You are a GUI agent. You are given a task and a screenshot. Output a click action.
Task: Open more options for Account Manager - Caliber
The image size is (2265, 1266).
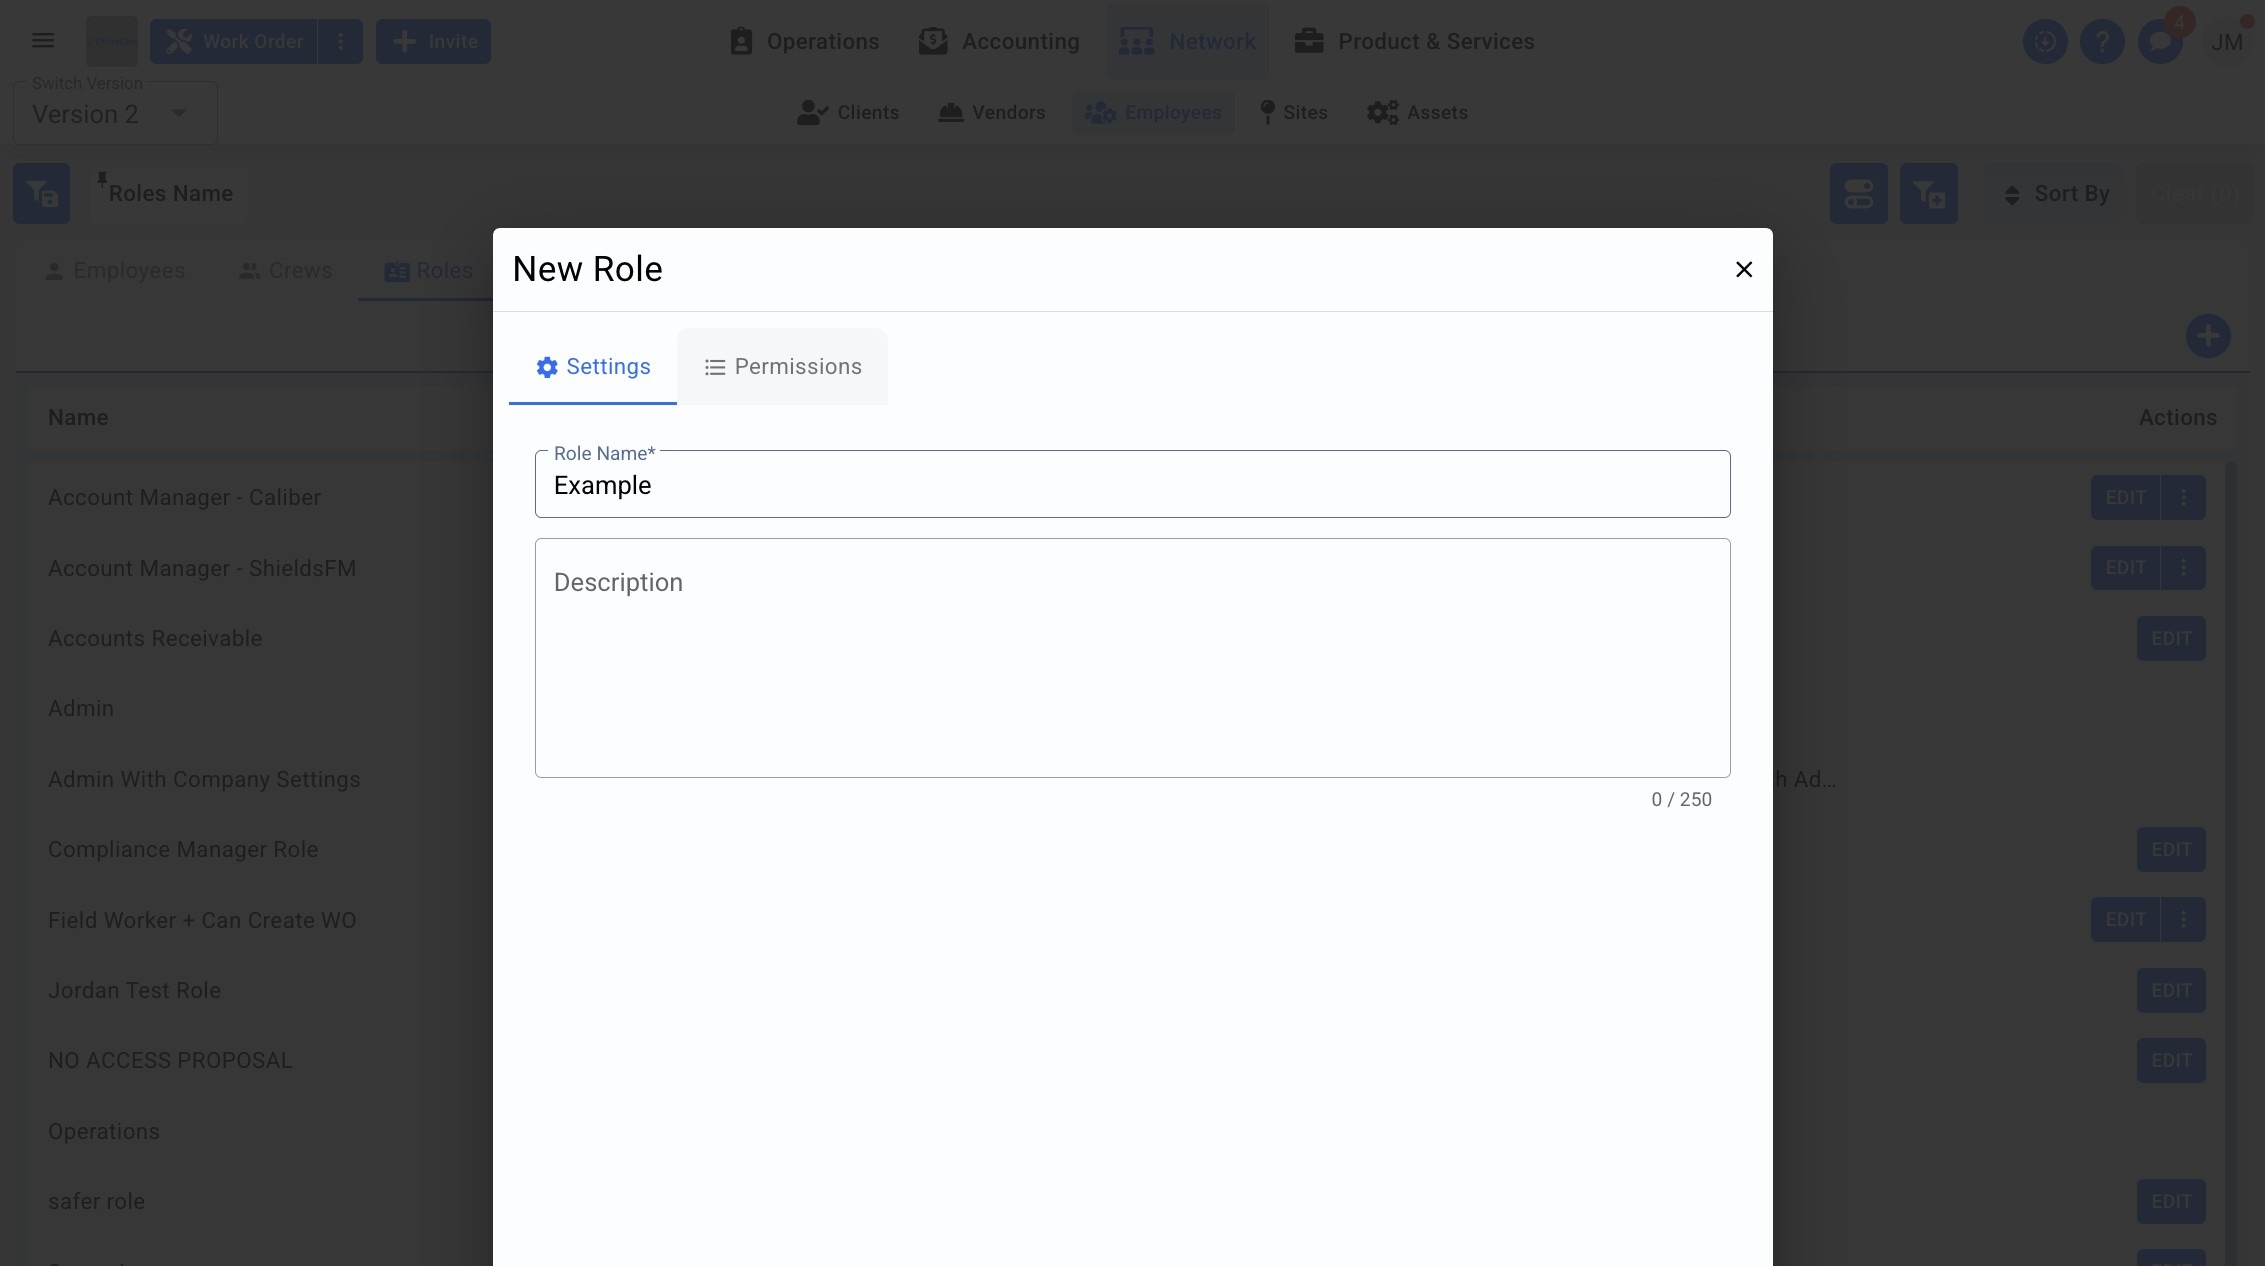click(2183, 497)
